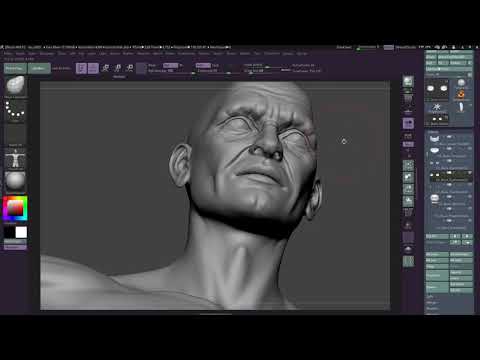Click the Delete subtool button
This screenshot has height=360, width=480.
click(437, 287)
